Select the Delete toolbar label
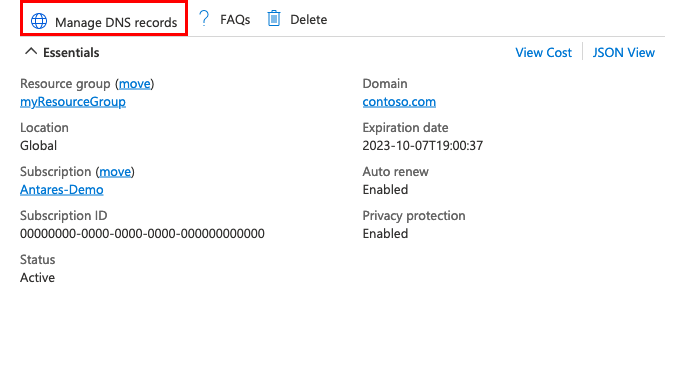Screen dimensions: 685x369 pyautogui.click(x=308, y=20)
